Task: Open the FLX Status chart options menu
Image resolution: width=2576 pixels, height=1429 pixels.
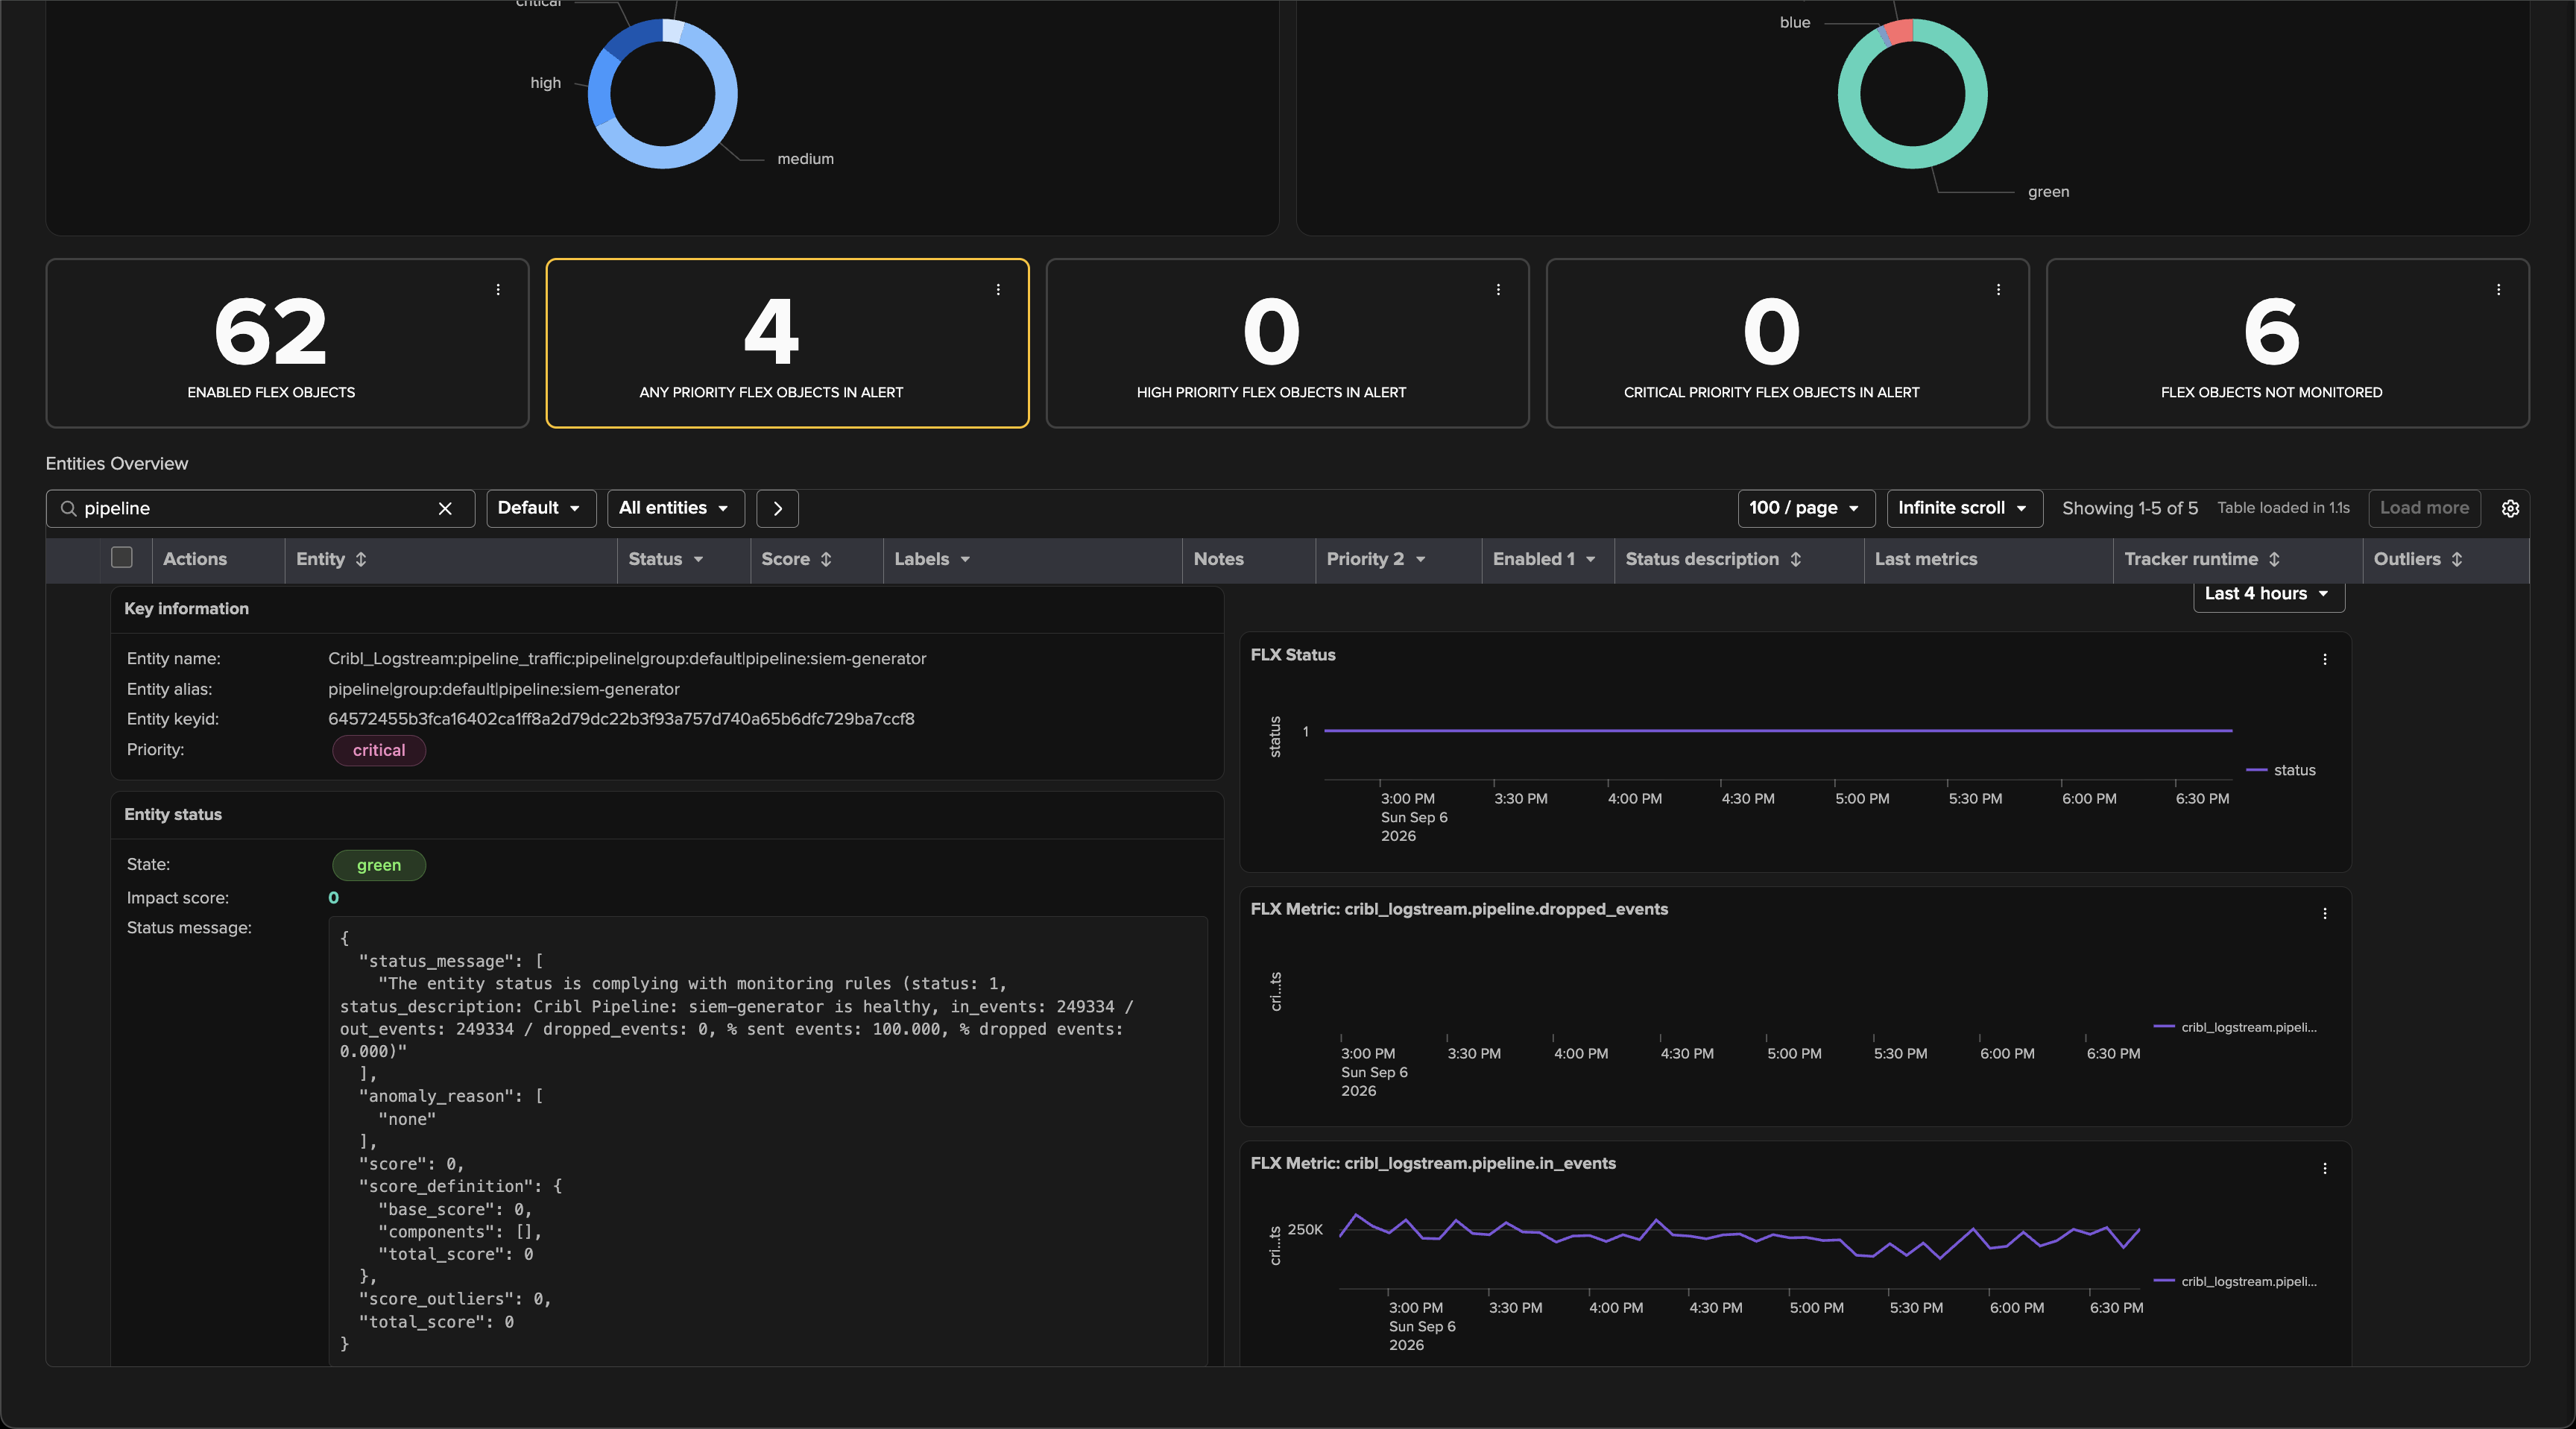Action: click(2325, 660)
